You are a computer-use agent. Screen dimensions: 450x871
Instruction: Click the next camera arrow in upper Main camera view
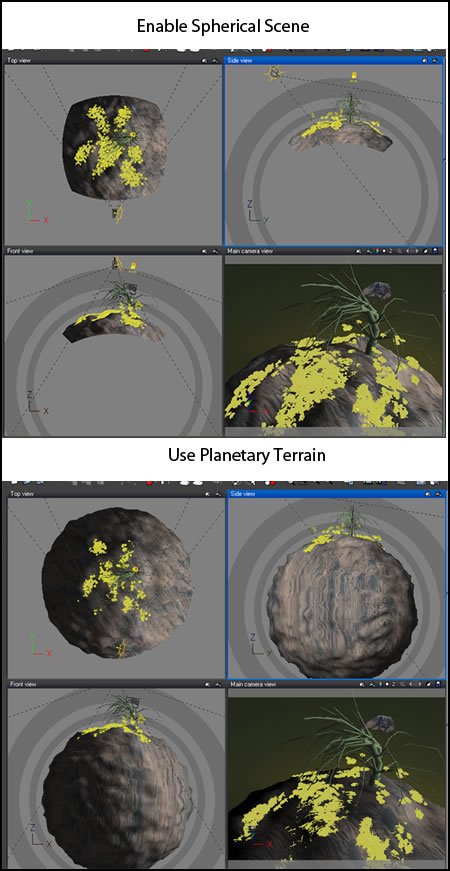(417, 251)
